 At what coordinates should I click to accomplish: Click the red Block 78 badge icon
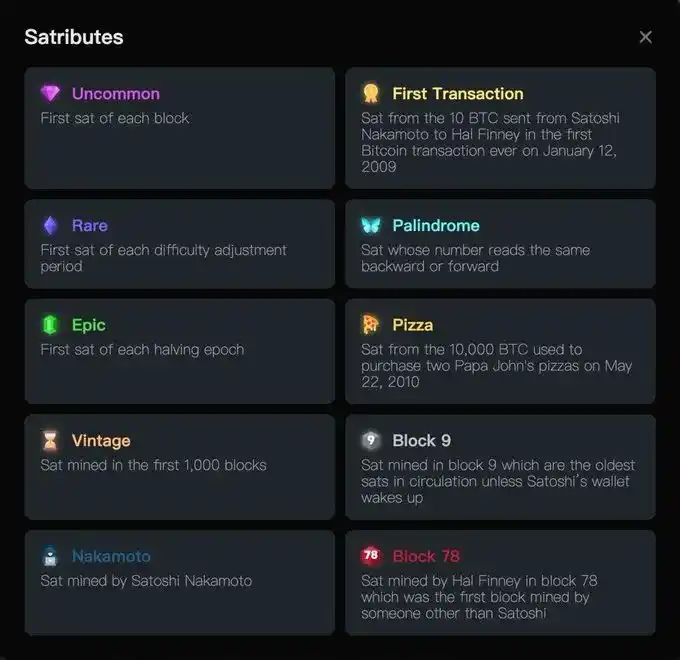371,556
